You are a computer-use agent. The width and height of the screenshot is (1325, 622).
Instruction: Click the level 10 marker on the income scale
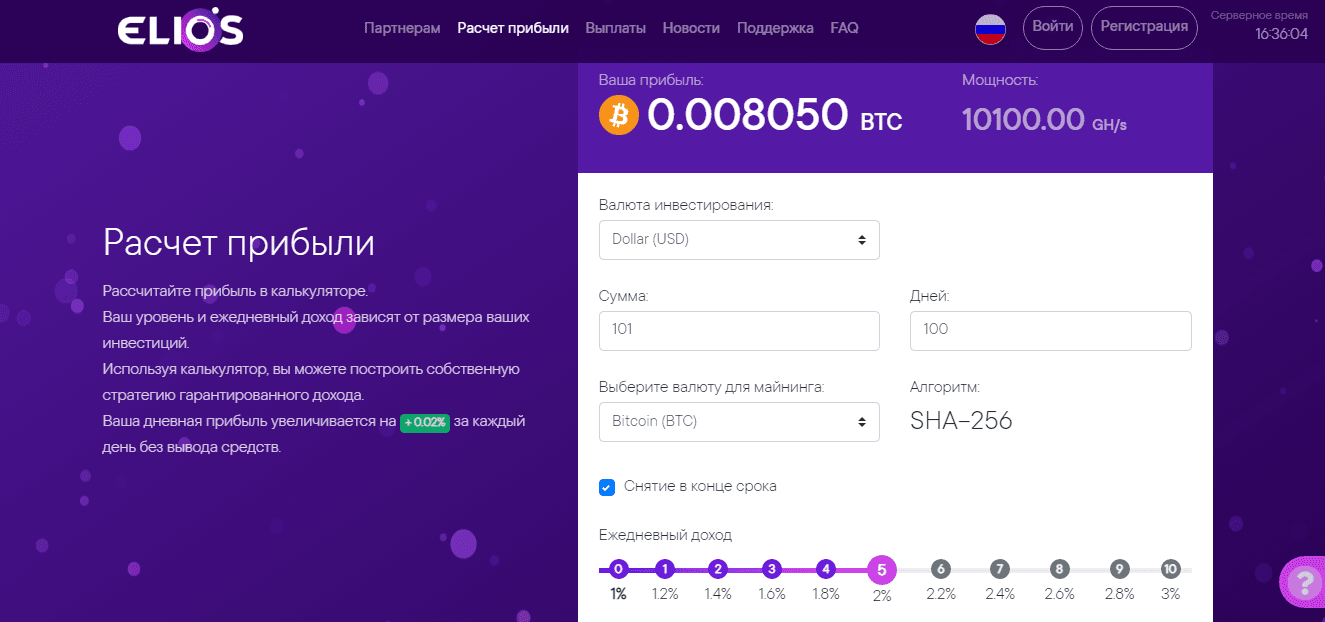tap(1170, 568)
